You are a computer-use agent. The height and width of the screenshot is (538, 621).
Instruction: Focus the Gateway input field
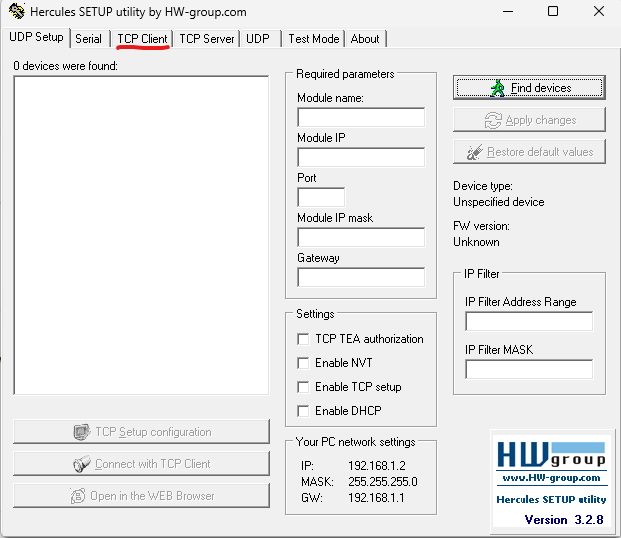pos(361,277)
